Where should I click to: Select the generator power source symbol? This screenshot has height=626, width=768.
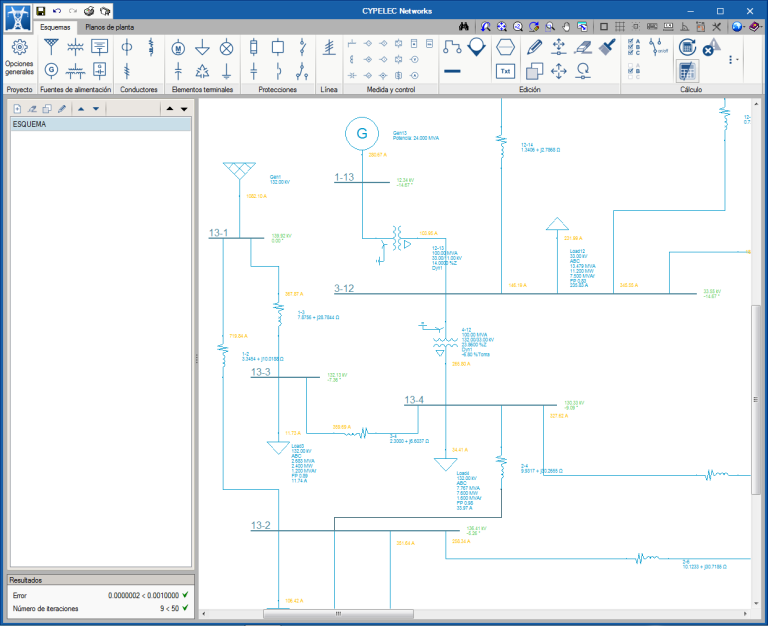pos(50,70)
